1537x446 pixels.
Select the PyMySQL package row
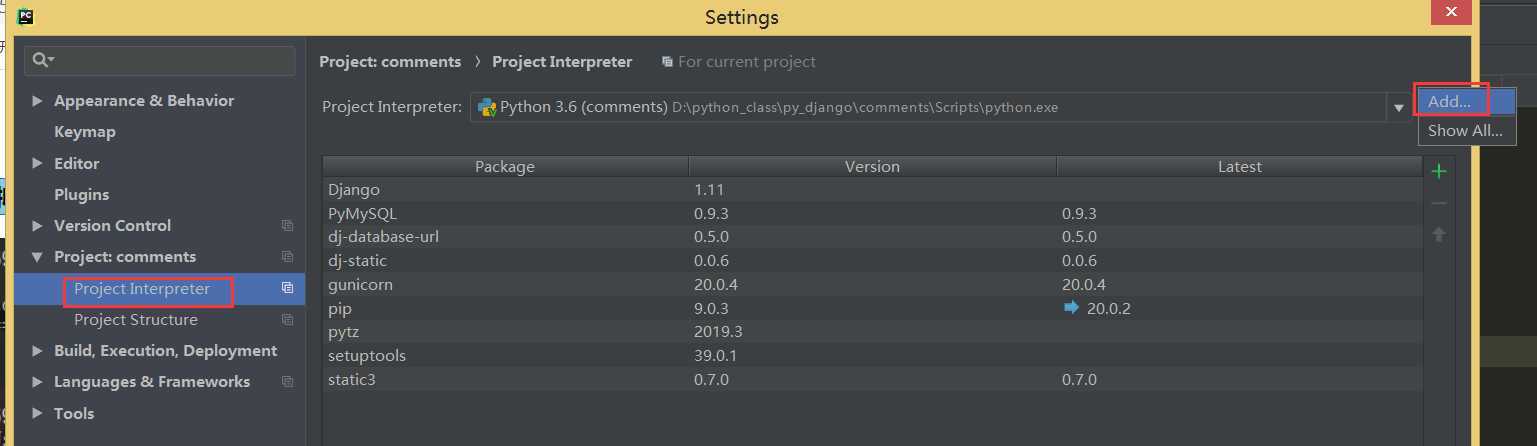point(873,213)
